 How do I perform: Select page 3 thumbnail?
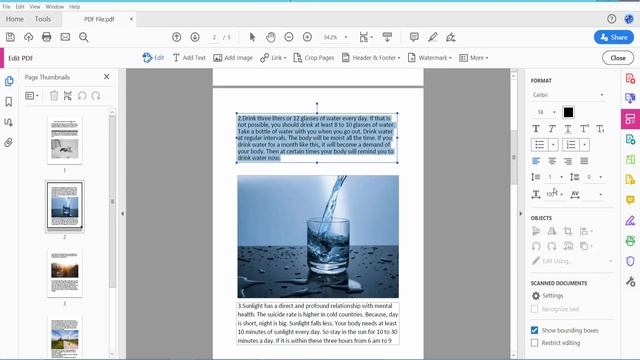click(x=64, y=273)
